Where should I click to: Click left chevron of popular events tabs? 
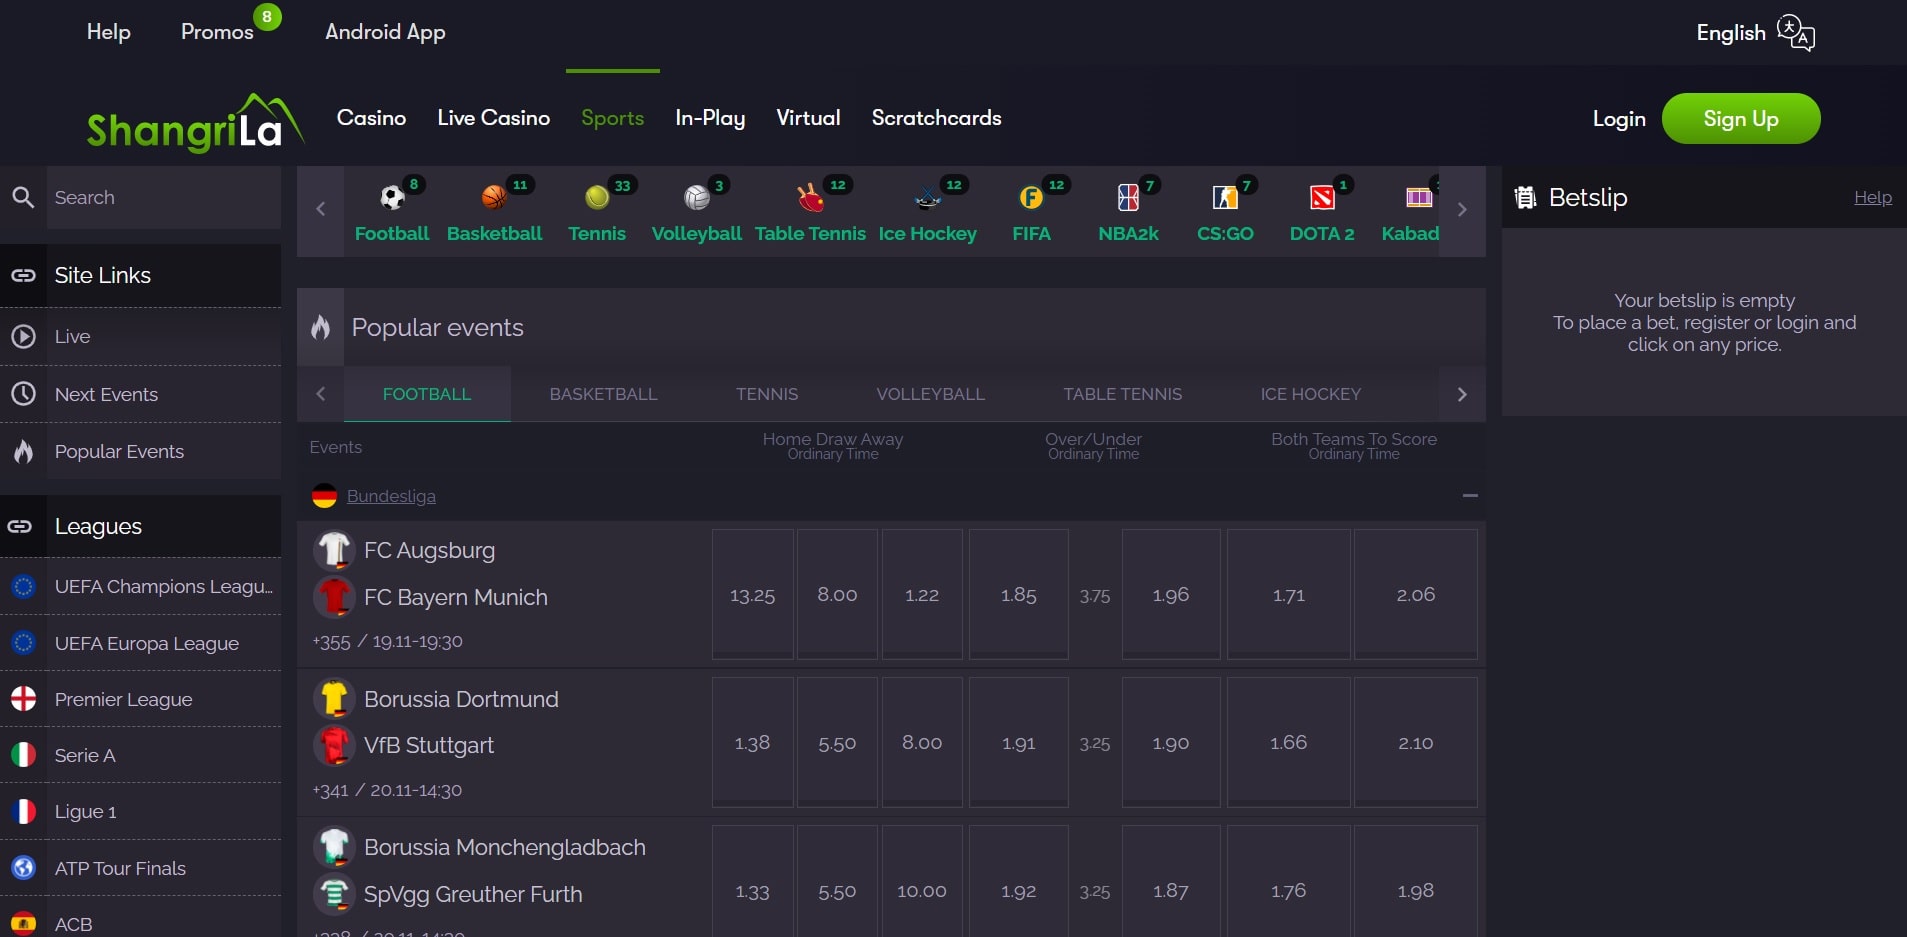point(321,394)
